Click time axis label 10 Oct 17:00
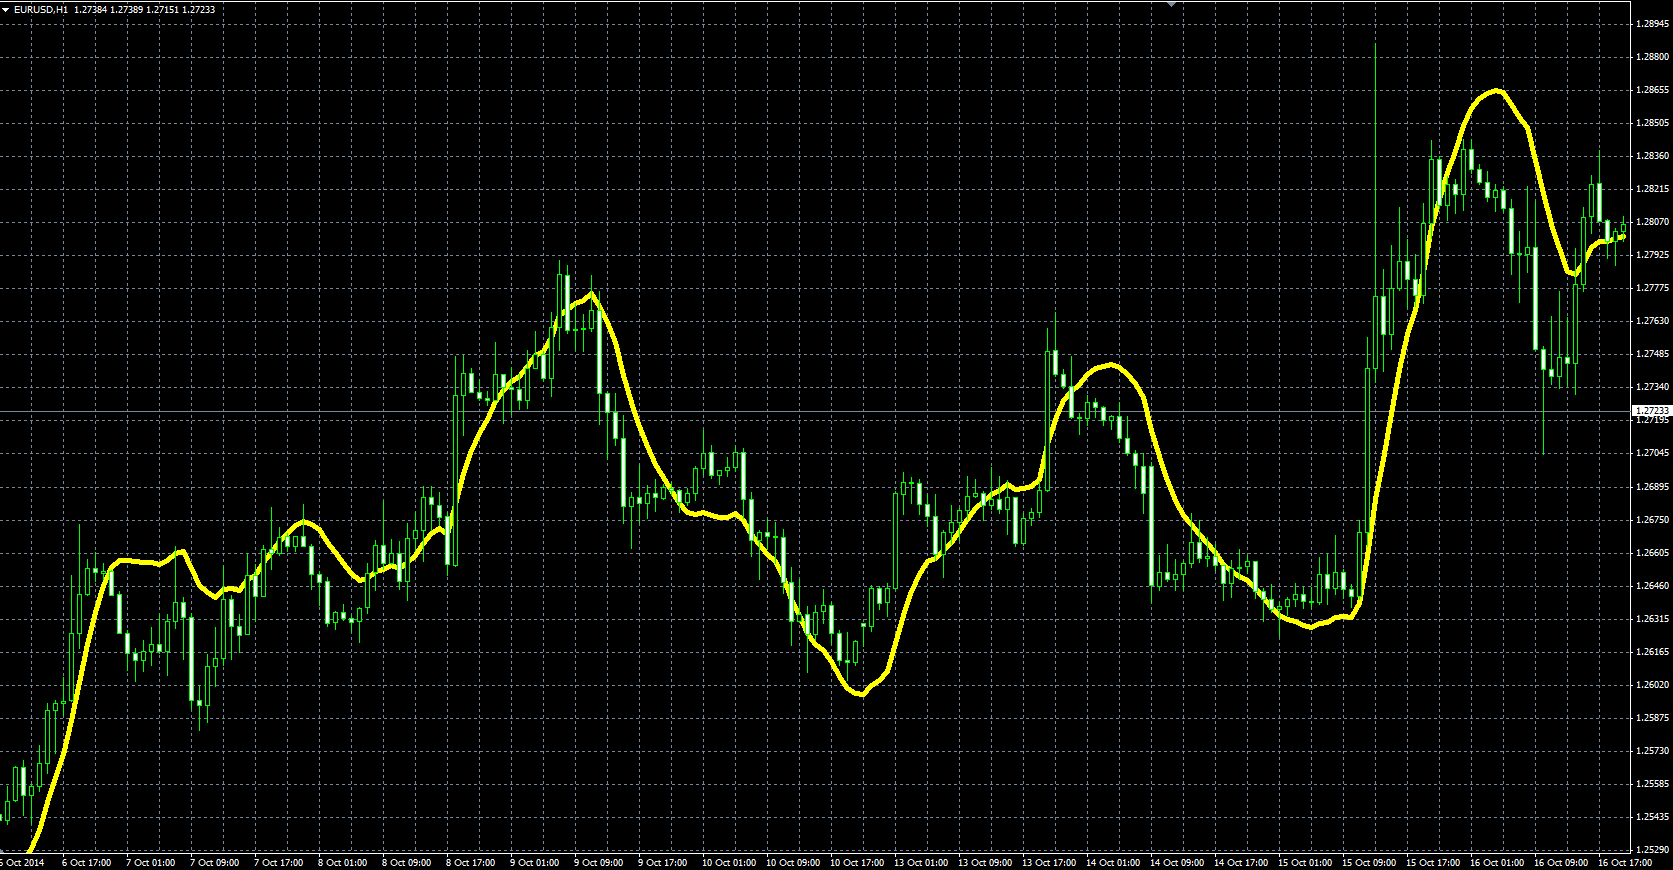 [x=857, y=862]
